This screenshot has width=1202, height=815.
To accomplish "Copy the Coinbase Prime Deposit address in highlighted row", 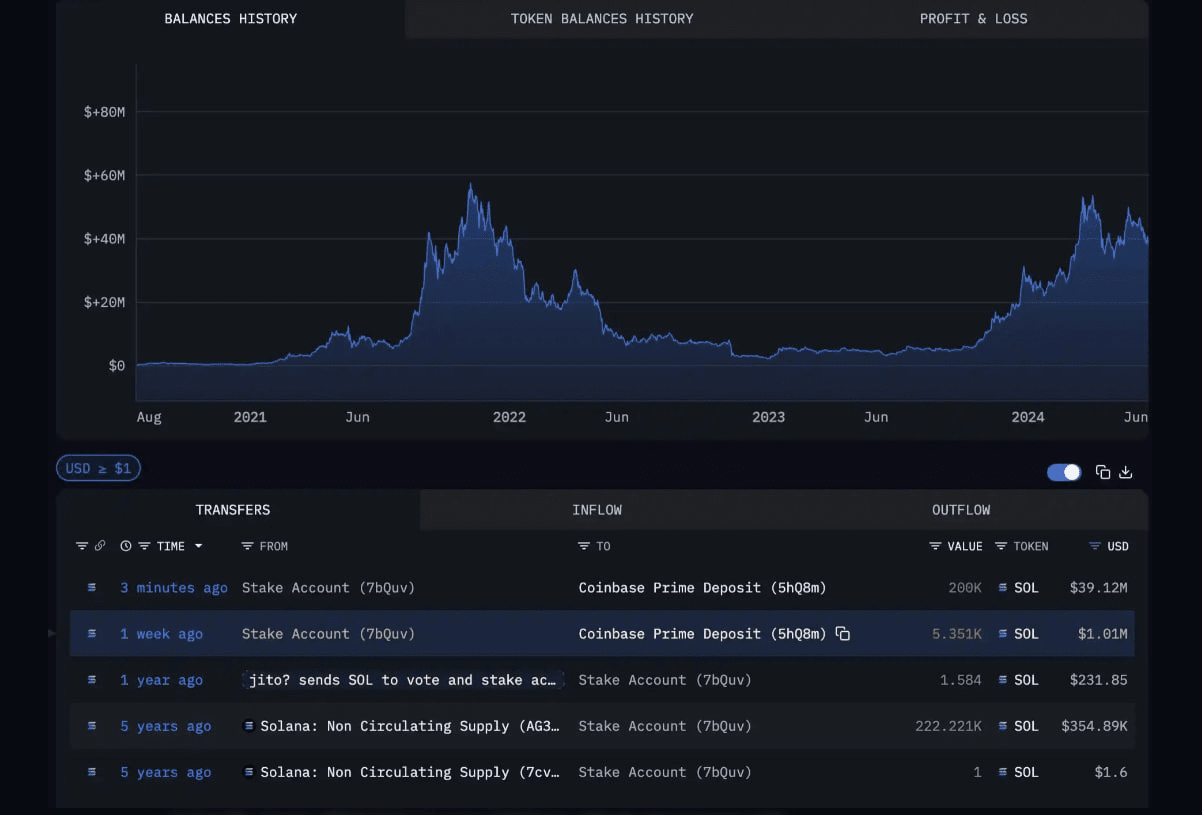I will pos(843,634).
